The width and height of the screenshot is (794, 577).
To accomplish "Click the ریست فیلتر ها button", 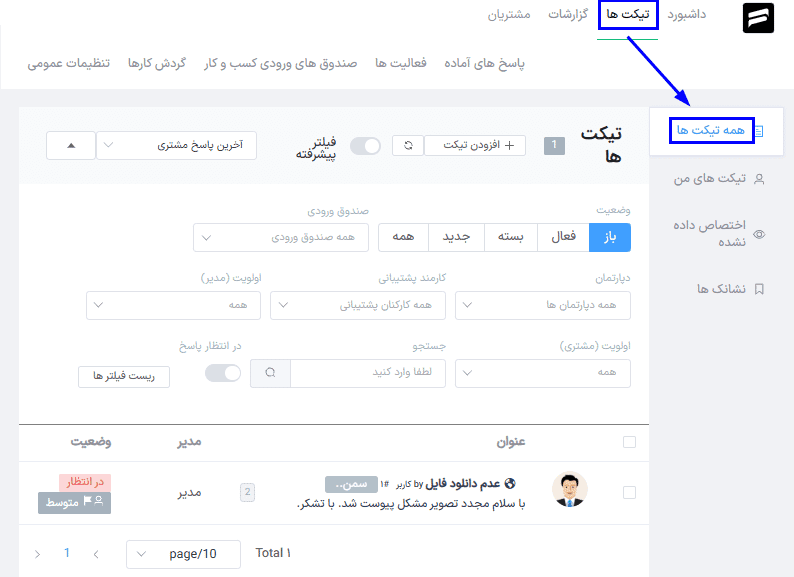I will coord(124,376).
